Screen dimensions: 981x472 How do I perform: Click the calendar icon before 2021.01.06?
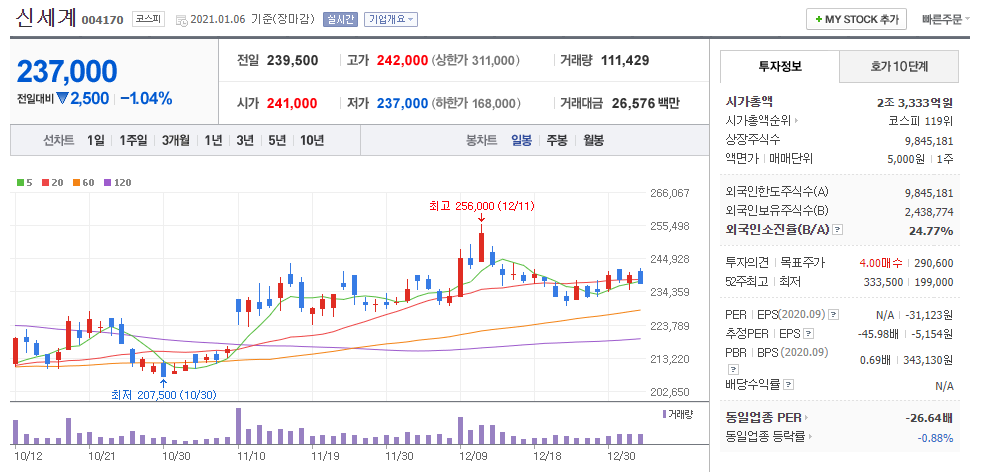tap(181, 21)
